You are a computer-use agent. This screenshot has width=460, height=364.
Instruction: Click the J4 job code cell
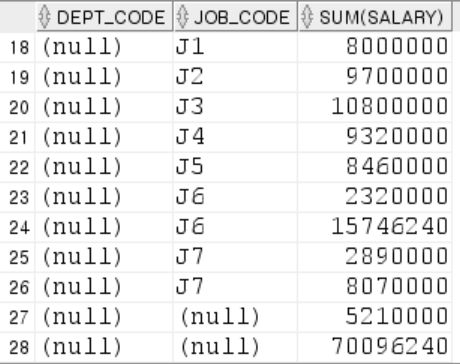tap(235, 137)
